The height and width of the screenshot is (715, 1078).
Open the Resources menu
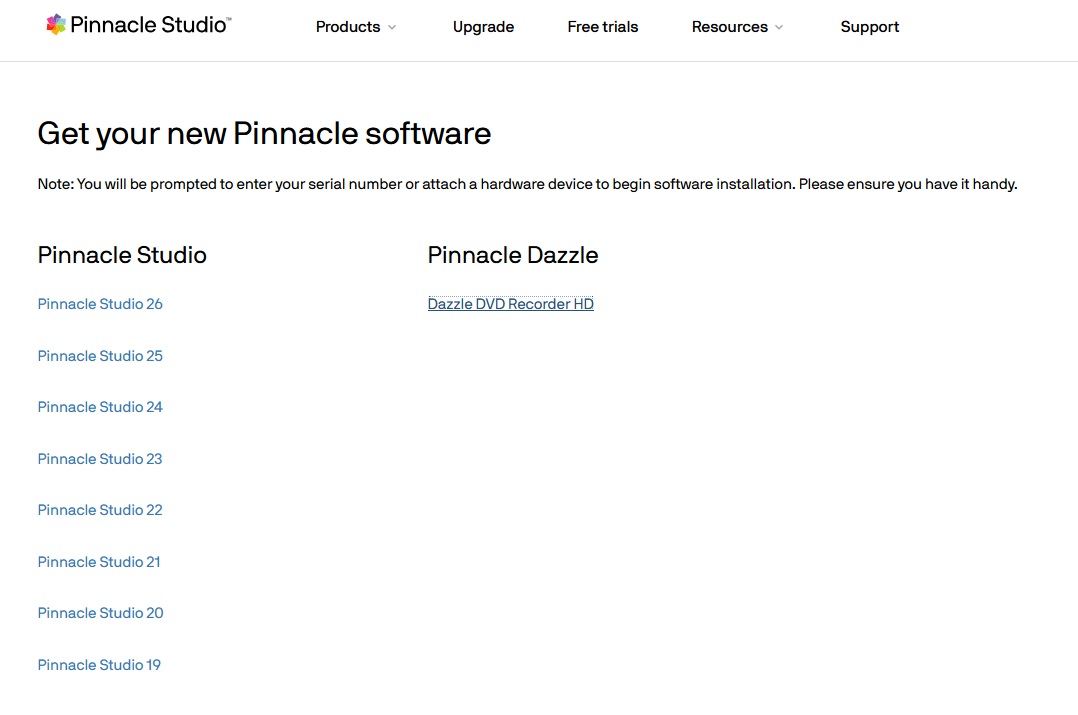pyautogui.click(x=729, y=27)
